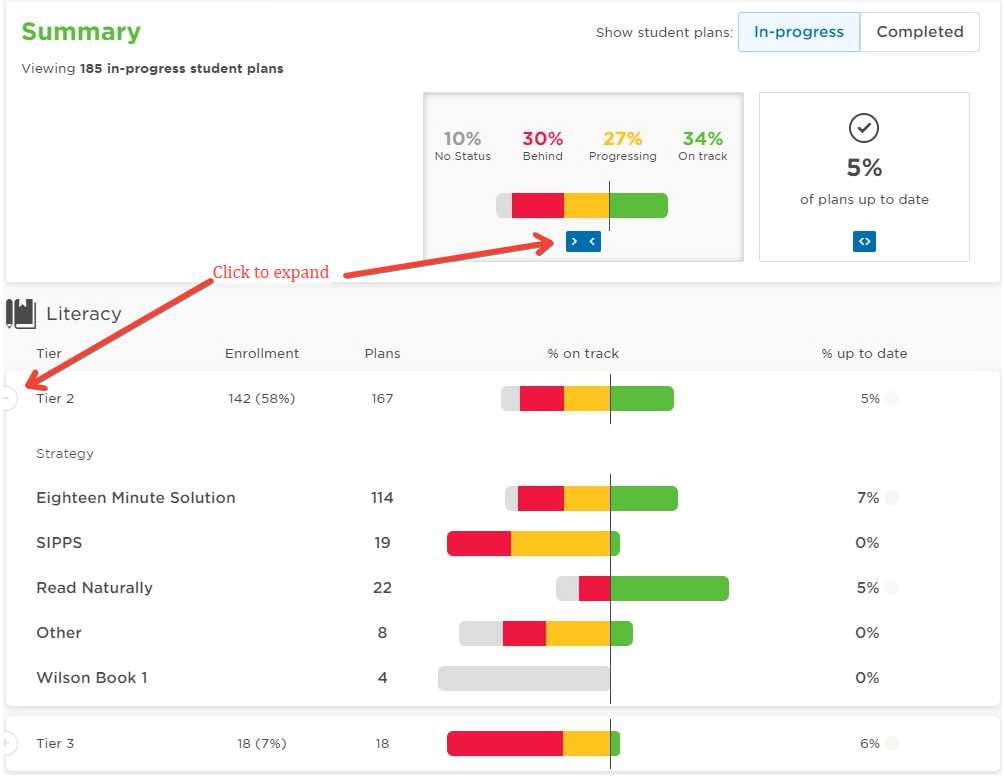Click the Tier column header

tap(49, 353)
